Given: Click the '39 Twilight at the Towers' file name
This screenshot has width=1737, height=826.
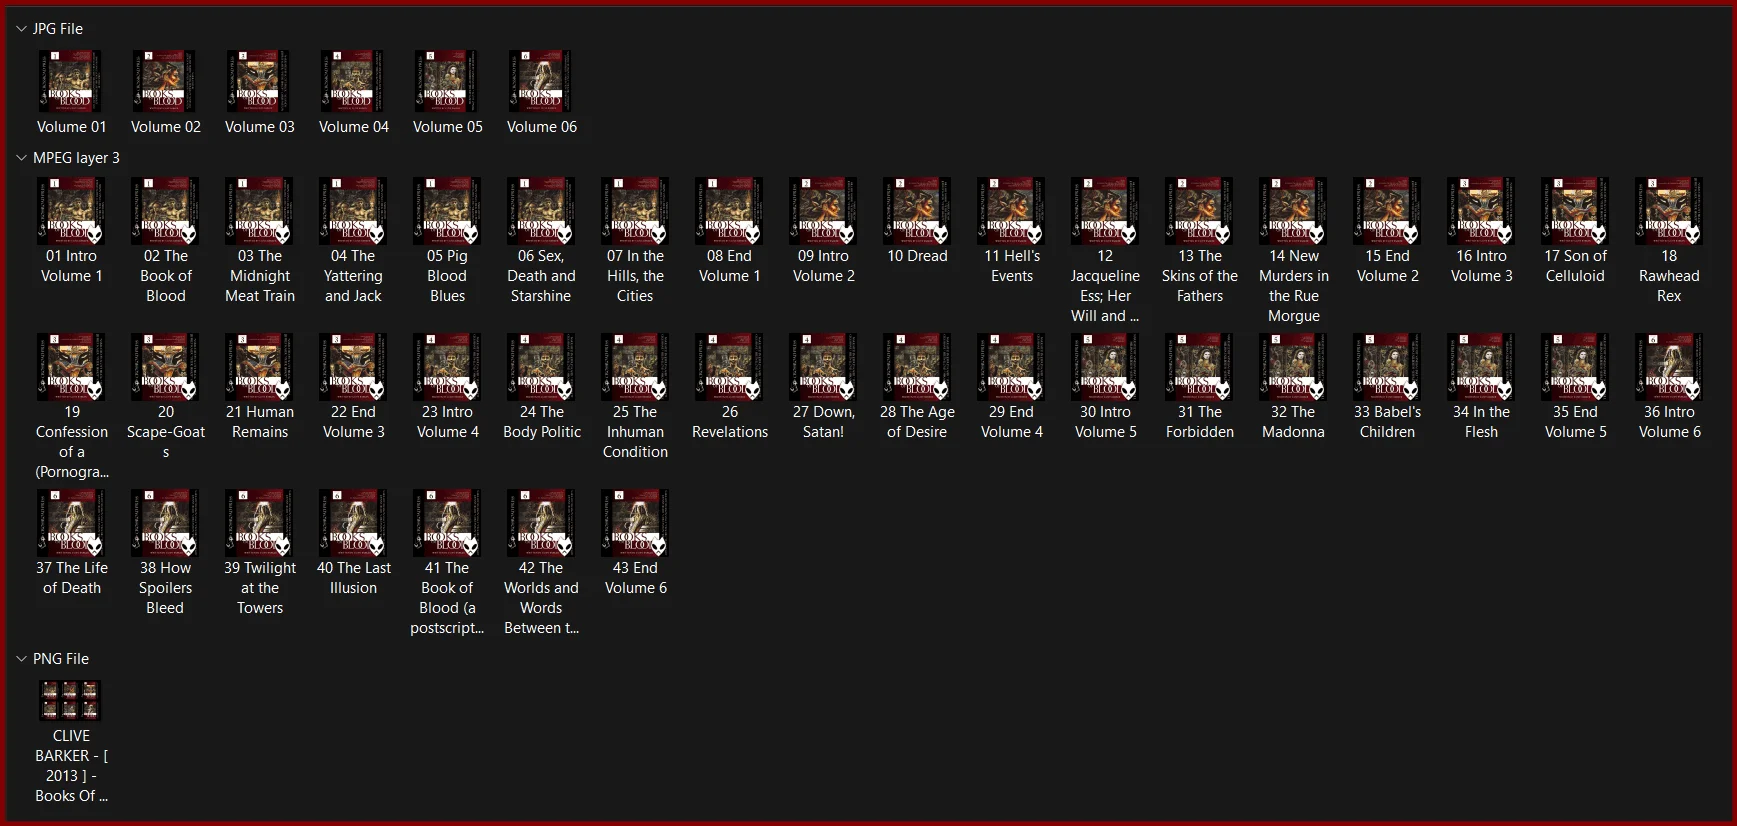Looking at the screenshot, I should click(260, 588).
